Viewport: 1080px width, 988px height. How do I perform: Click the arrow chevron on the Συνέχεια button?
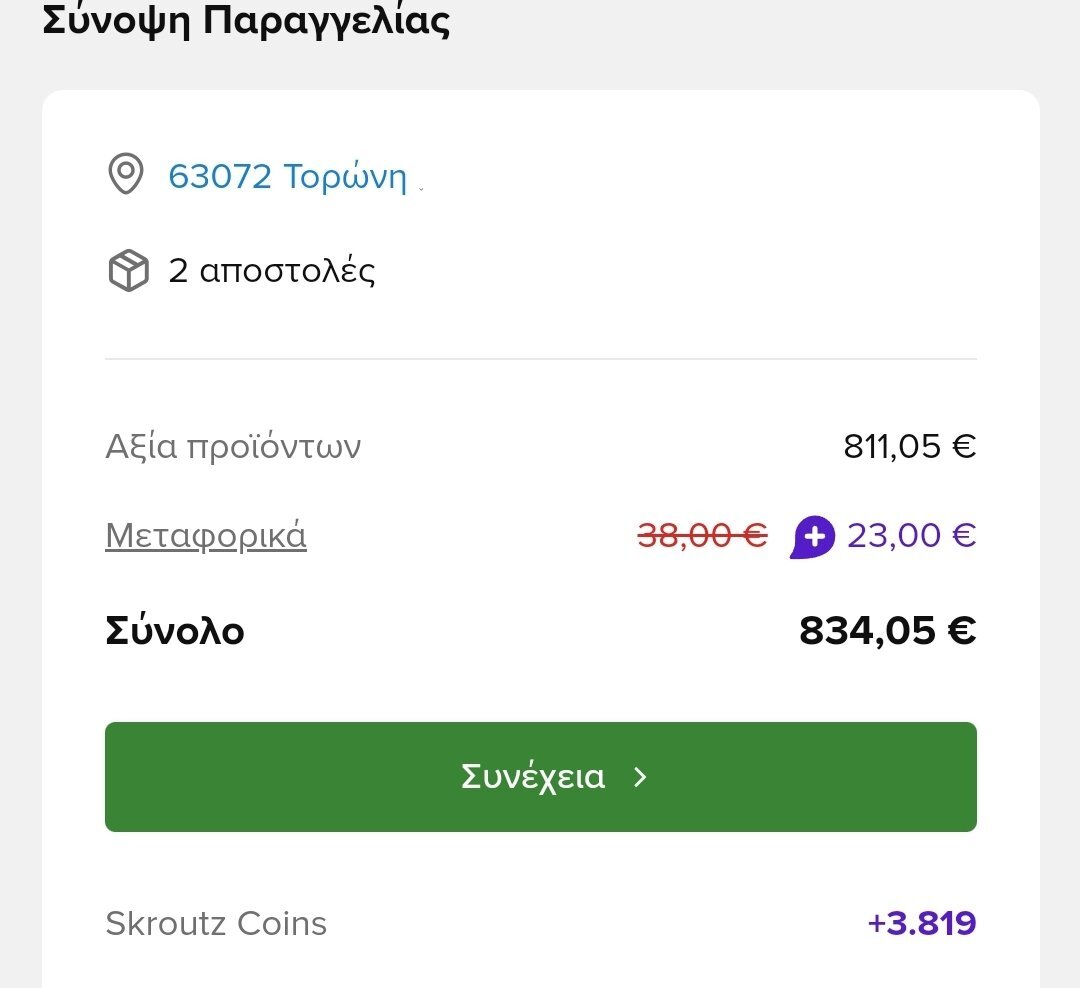click(x=641, y=777)
